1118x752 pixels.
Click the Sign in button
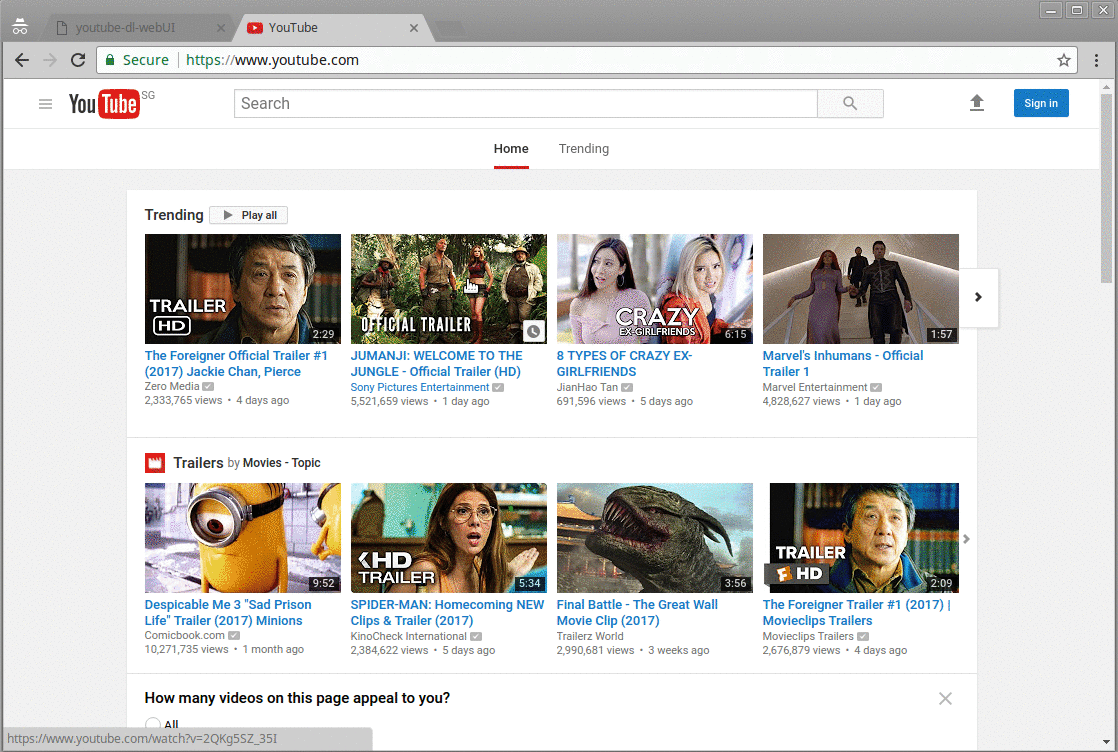click(1040, 103)
